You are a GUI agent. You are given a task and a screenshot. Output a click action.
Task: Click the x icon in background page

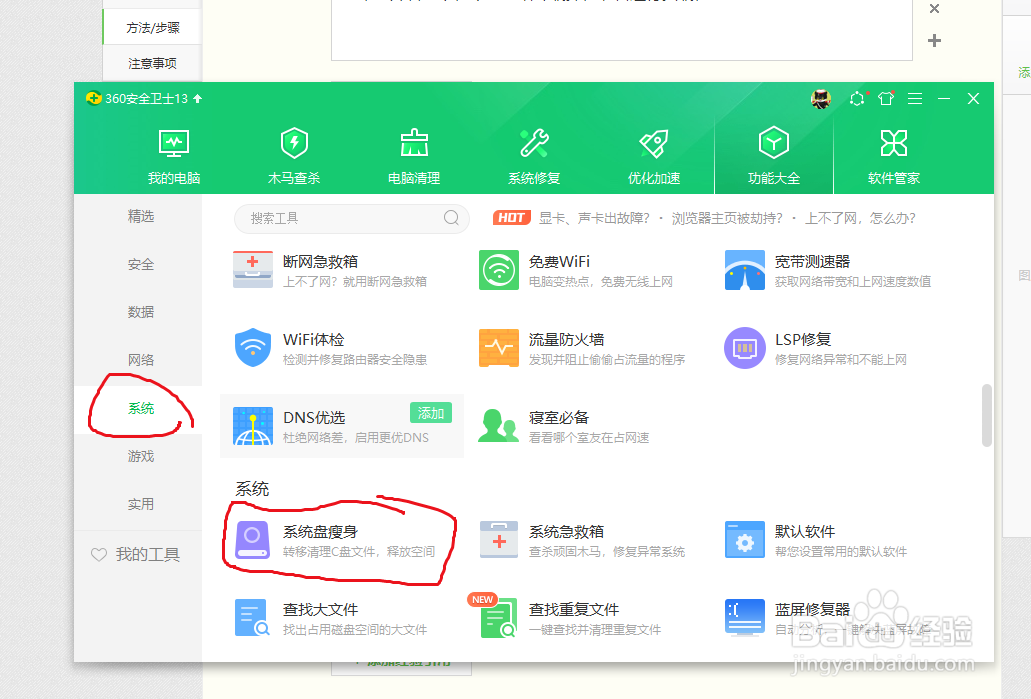click(934, 9)
